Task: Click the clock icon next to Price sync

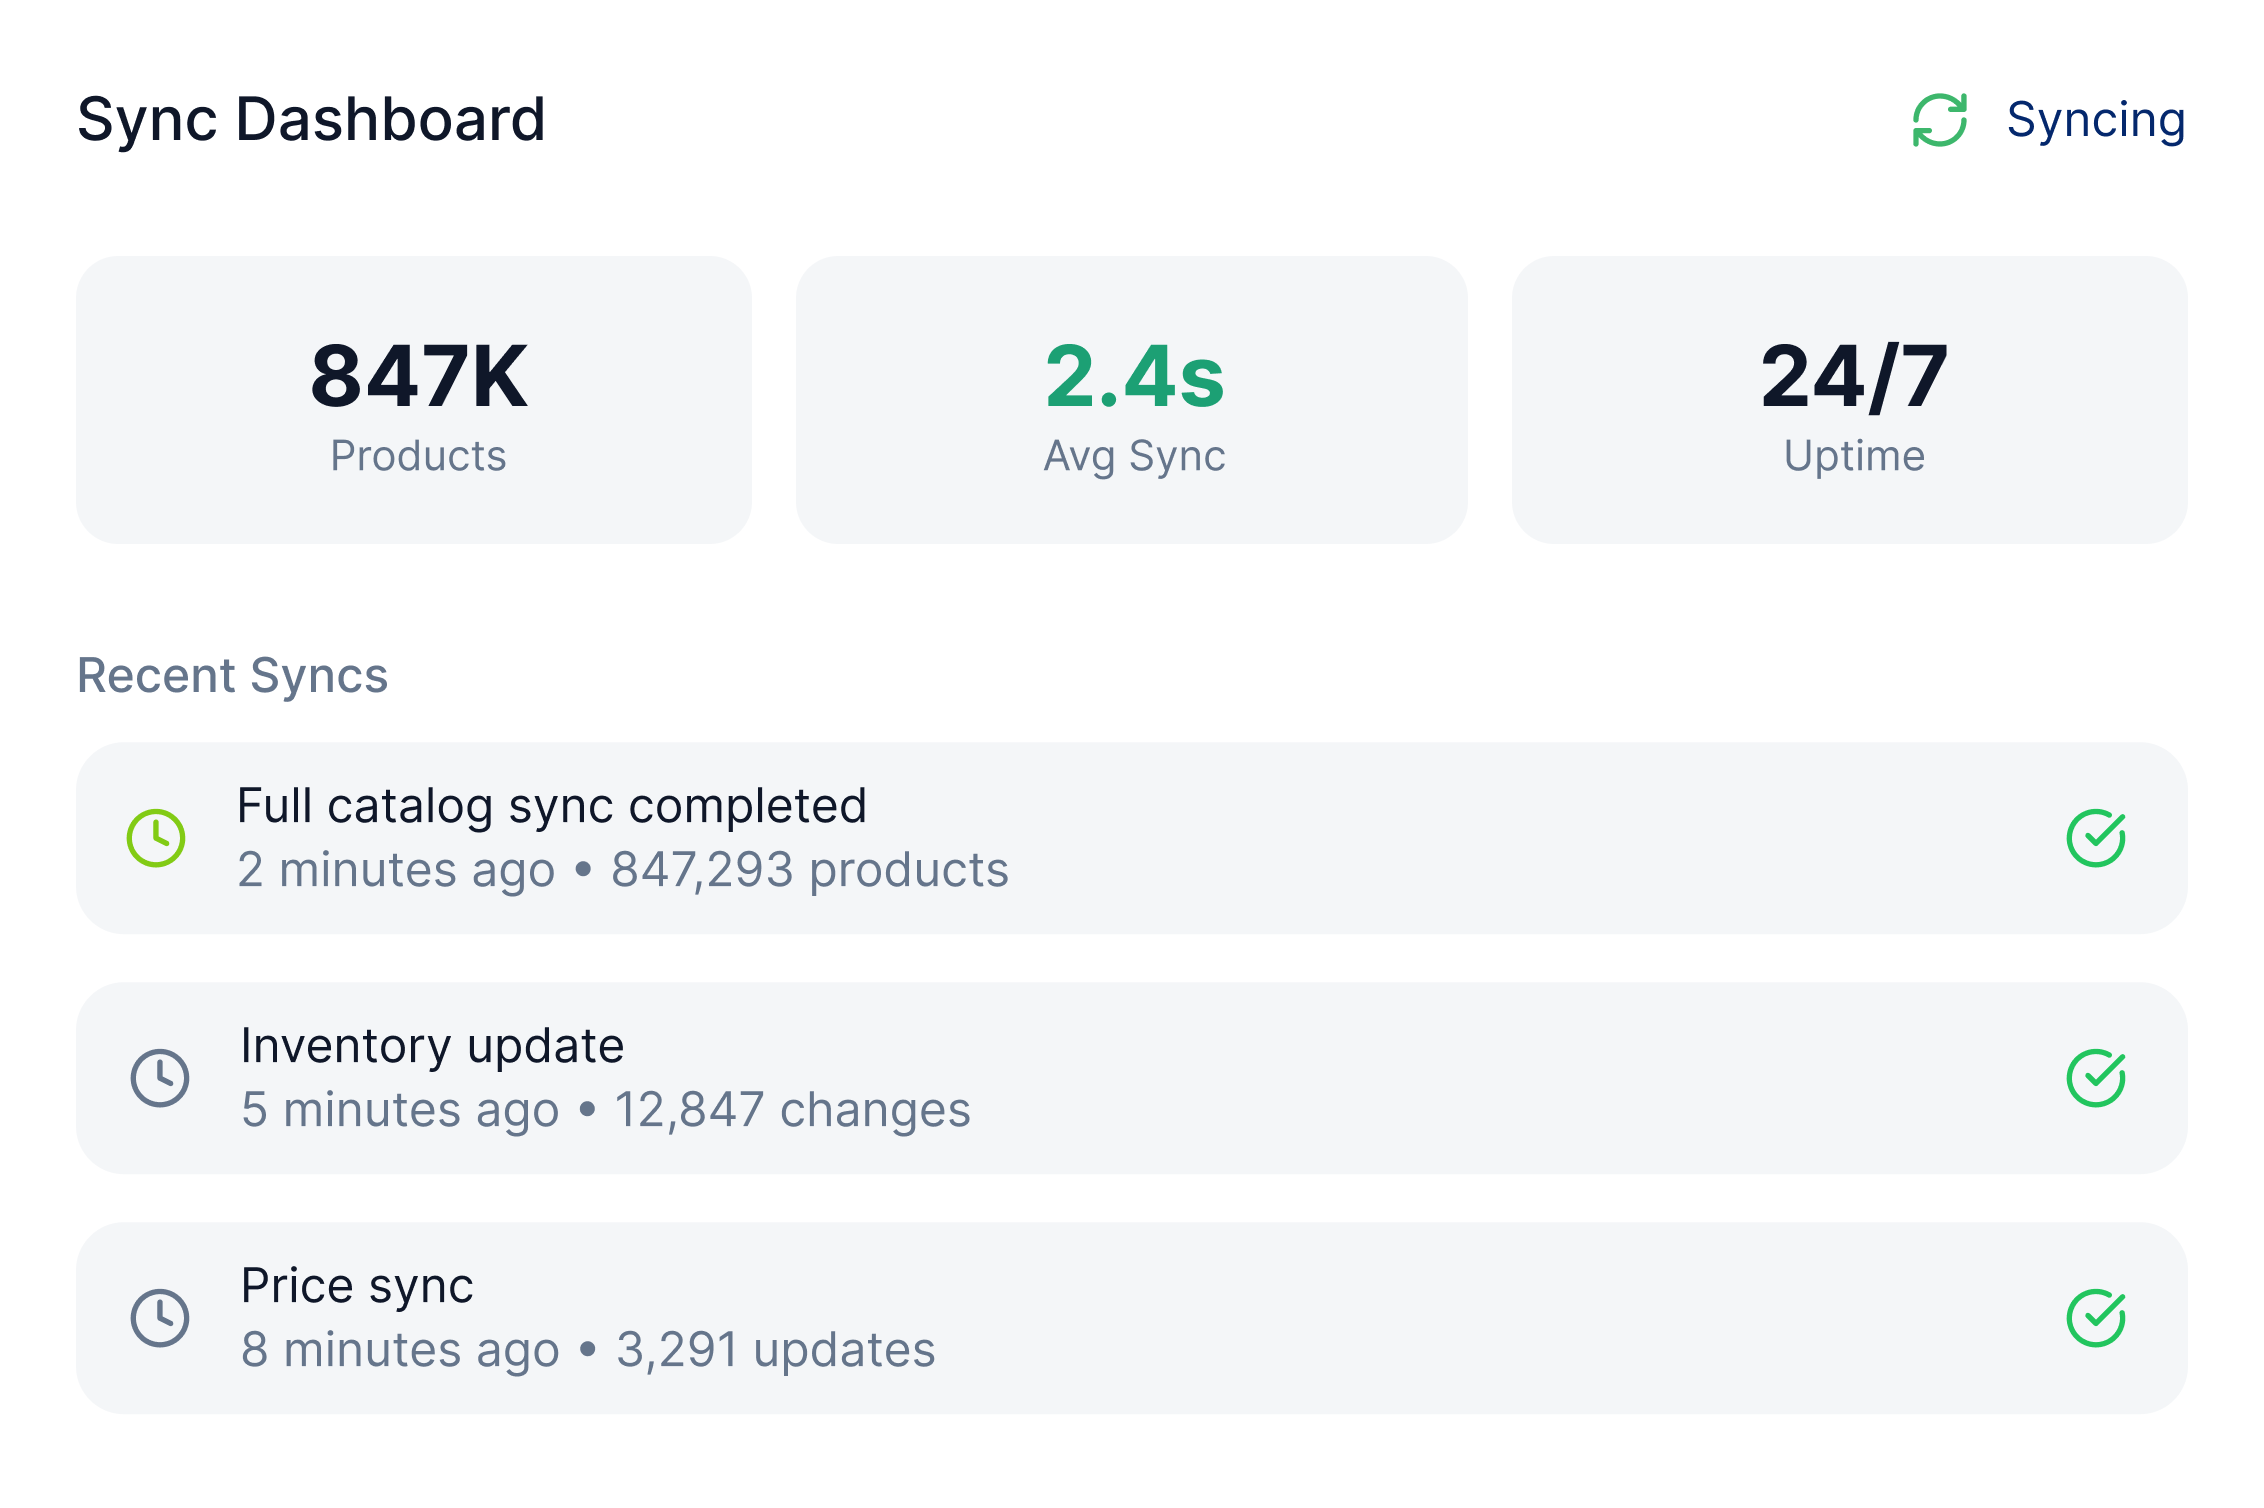Action: click(160, 1318)
